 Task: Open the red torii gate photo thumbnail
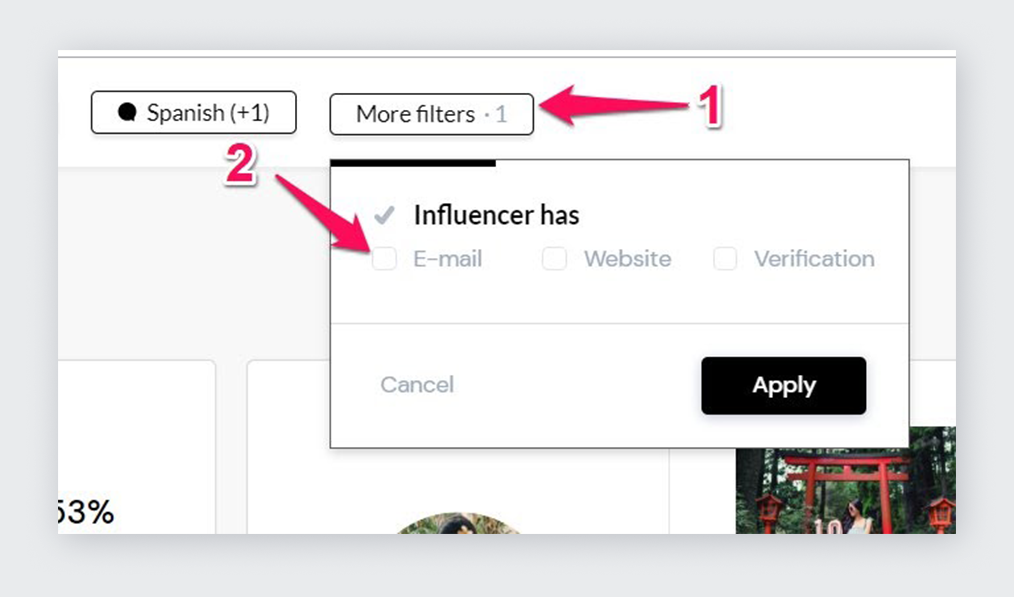click(x=846, y=480)
